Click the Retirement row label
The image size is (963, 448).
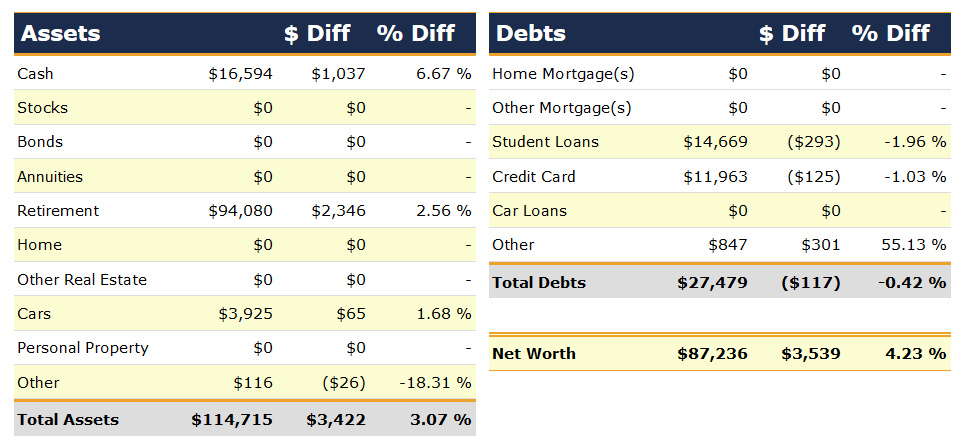point(58,211)
